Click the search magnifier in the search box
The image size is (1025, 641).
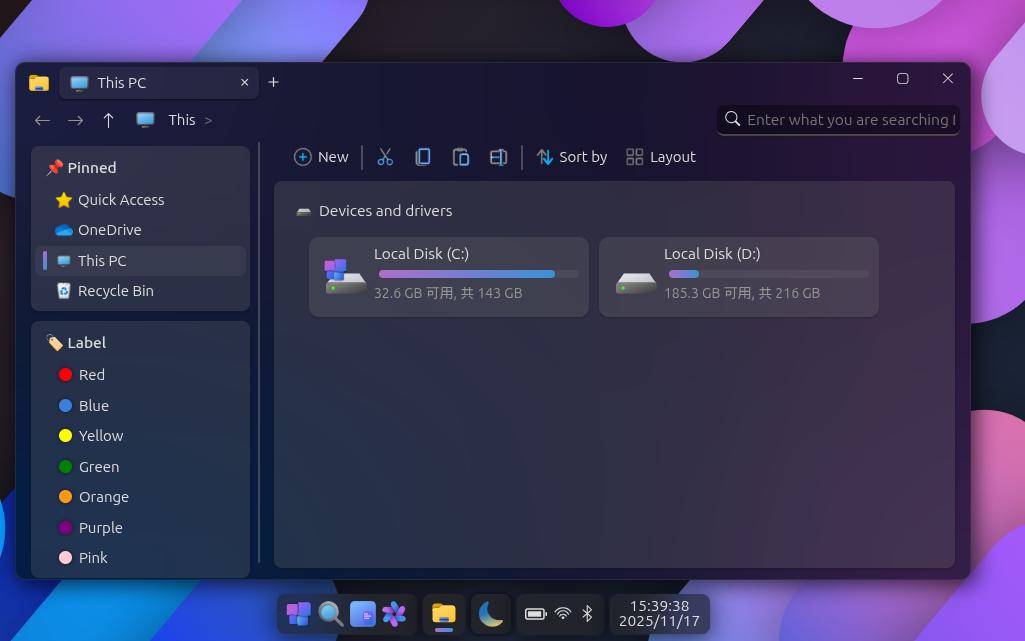pyautogui.click(x=733, y=119)
